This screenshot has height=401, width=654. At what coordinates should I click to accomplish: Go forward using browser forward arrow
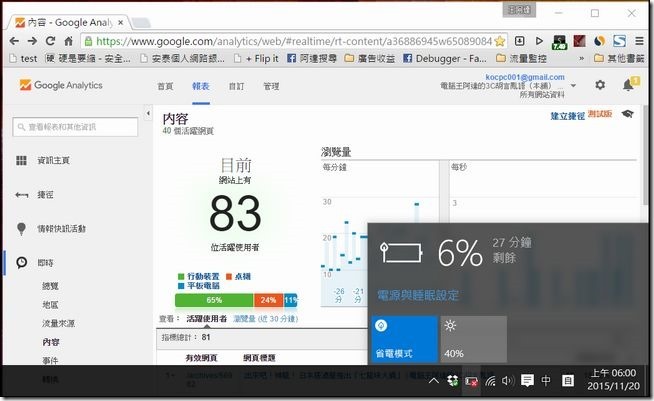pyautogui.click(x=32, y=41)
